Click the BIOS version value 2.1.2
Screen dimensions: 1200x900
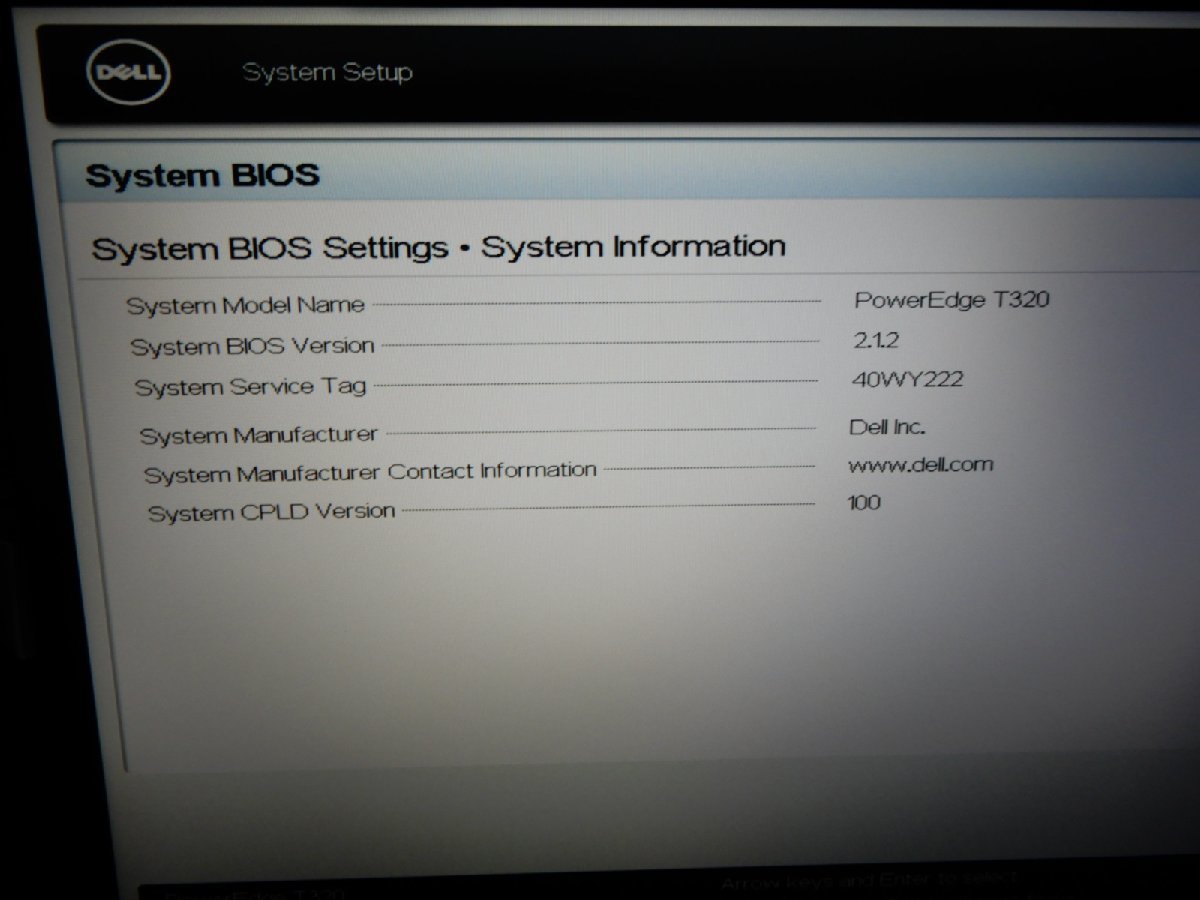(876, 340)
